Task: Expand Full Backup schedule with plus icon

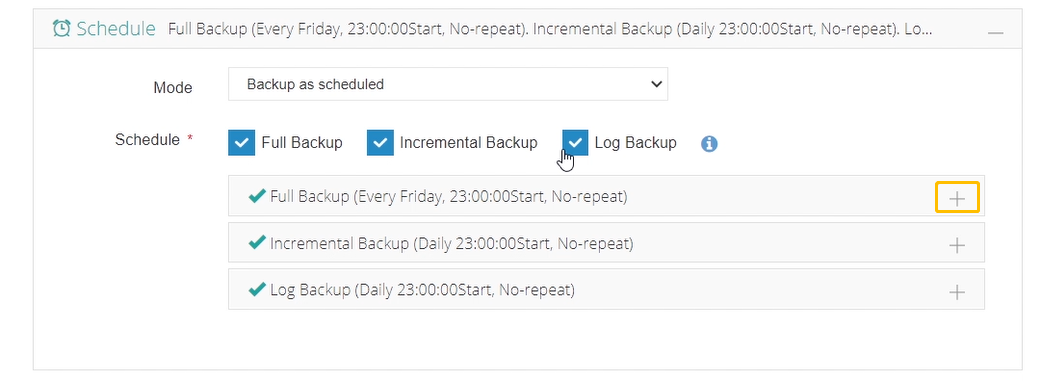Action: pyautogui.click(x=957, y=198)
